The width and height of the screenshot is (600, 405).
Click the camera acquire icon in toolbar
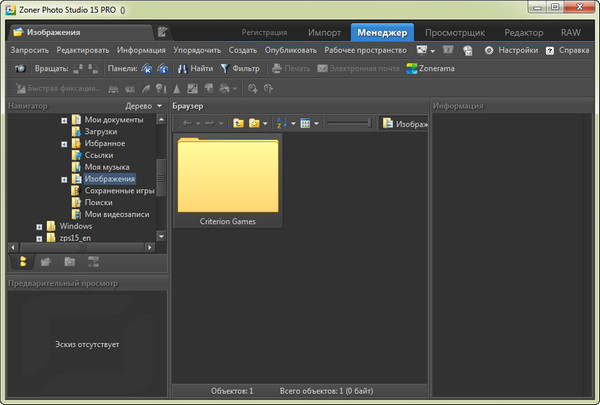(19, 69)
